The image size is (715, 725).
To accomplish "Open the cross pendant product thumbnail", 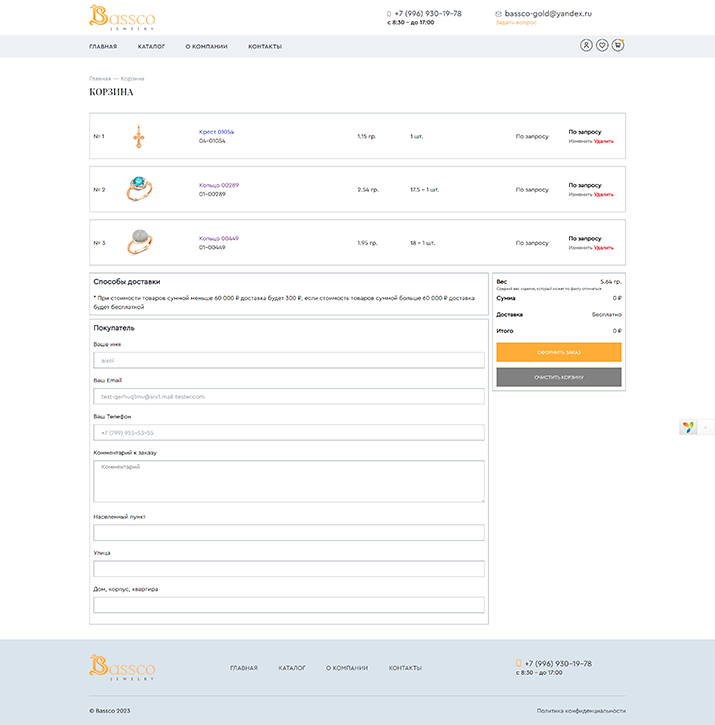I will point(139,136).
